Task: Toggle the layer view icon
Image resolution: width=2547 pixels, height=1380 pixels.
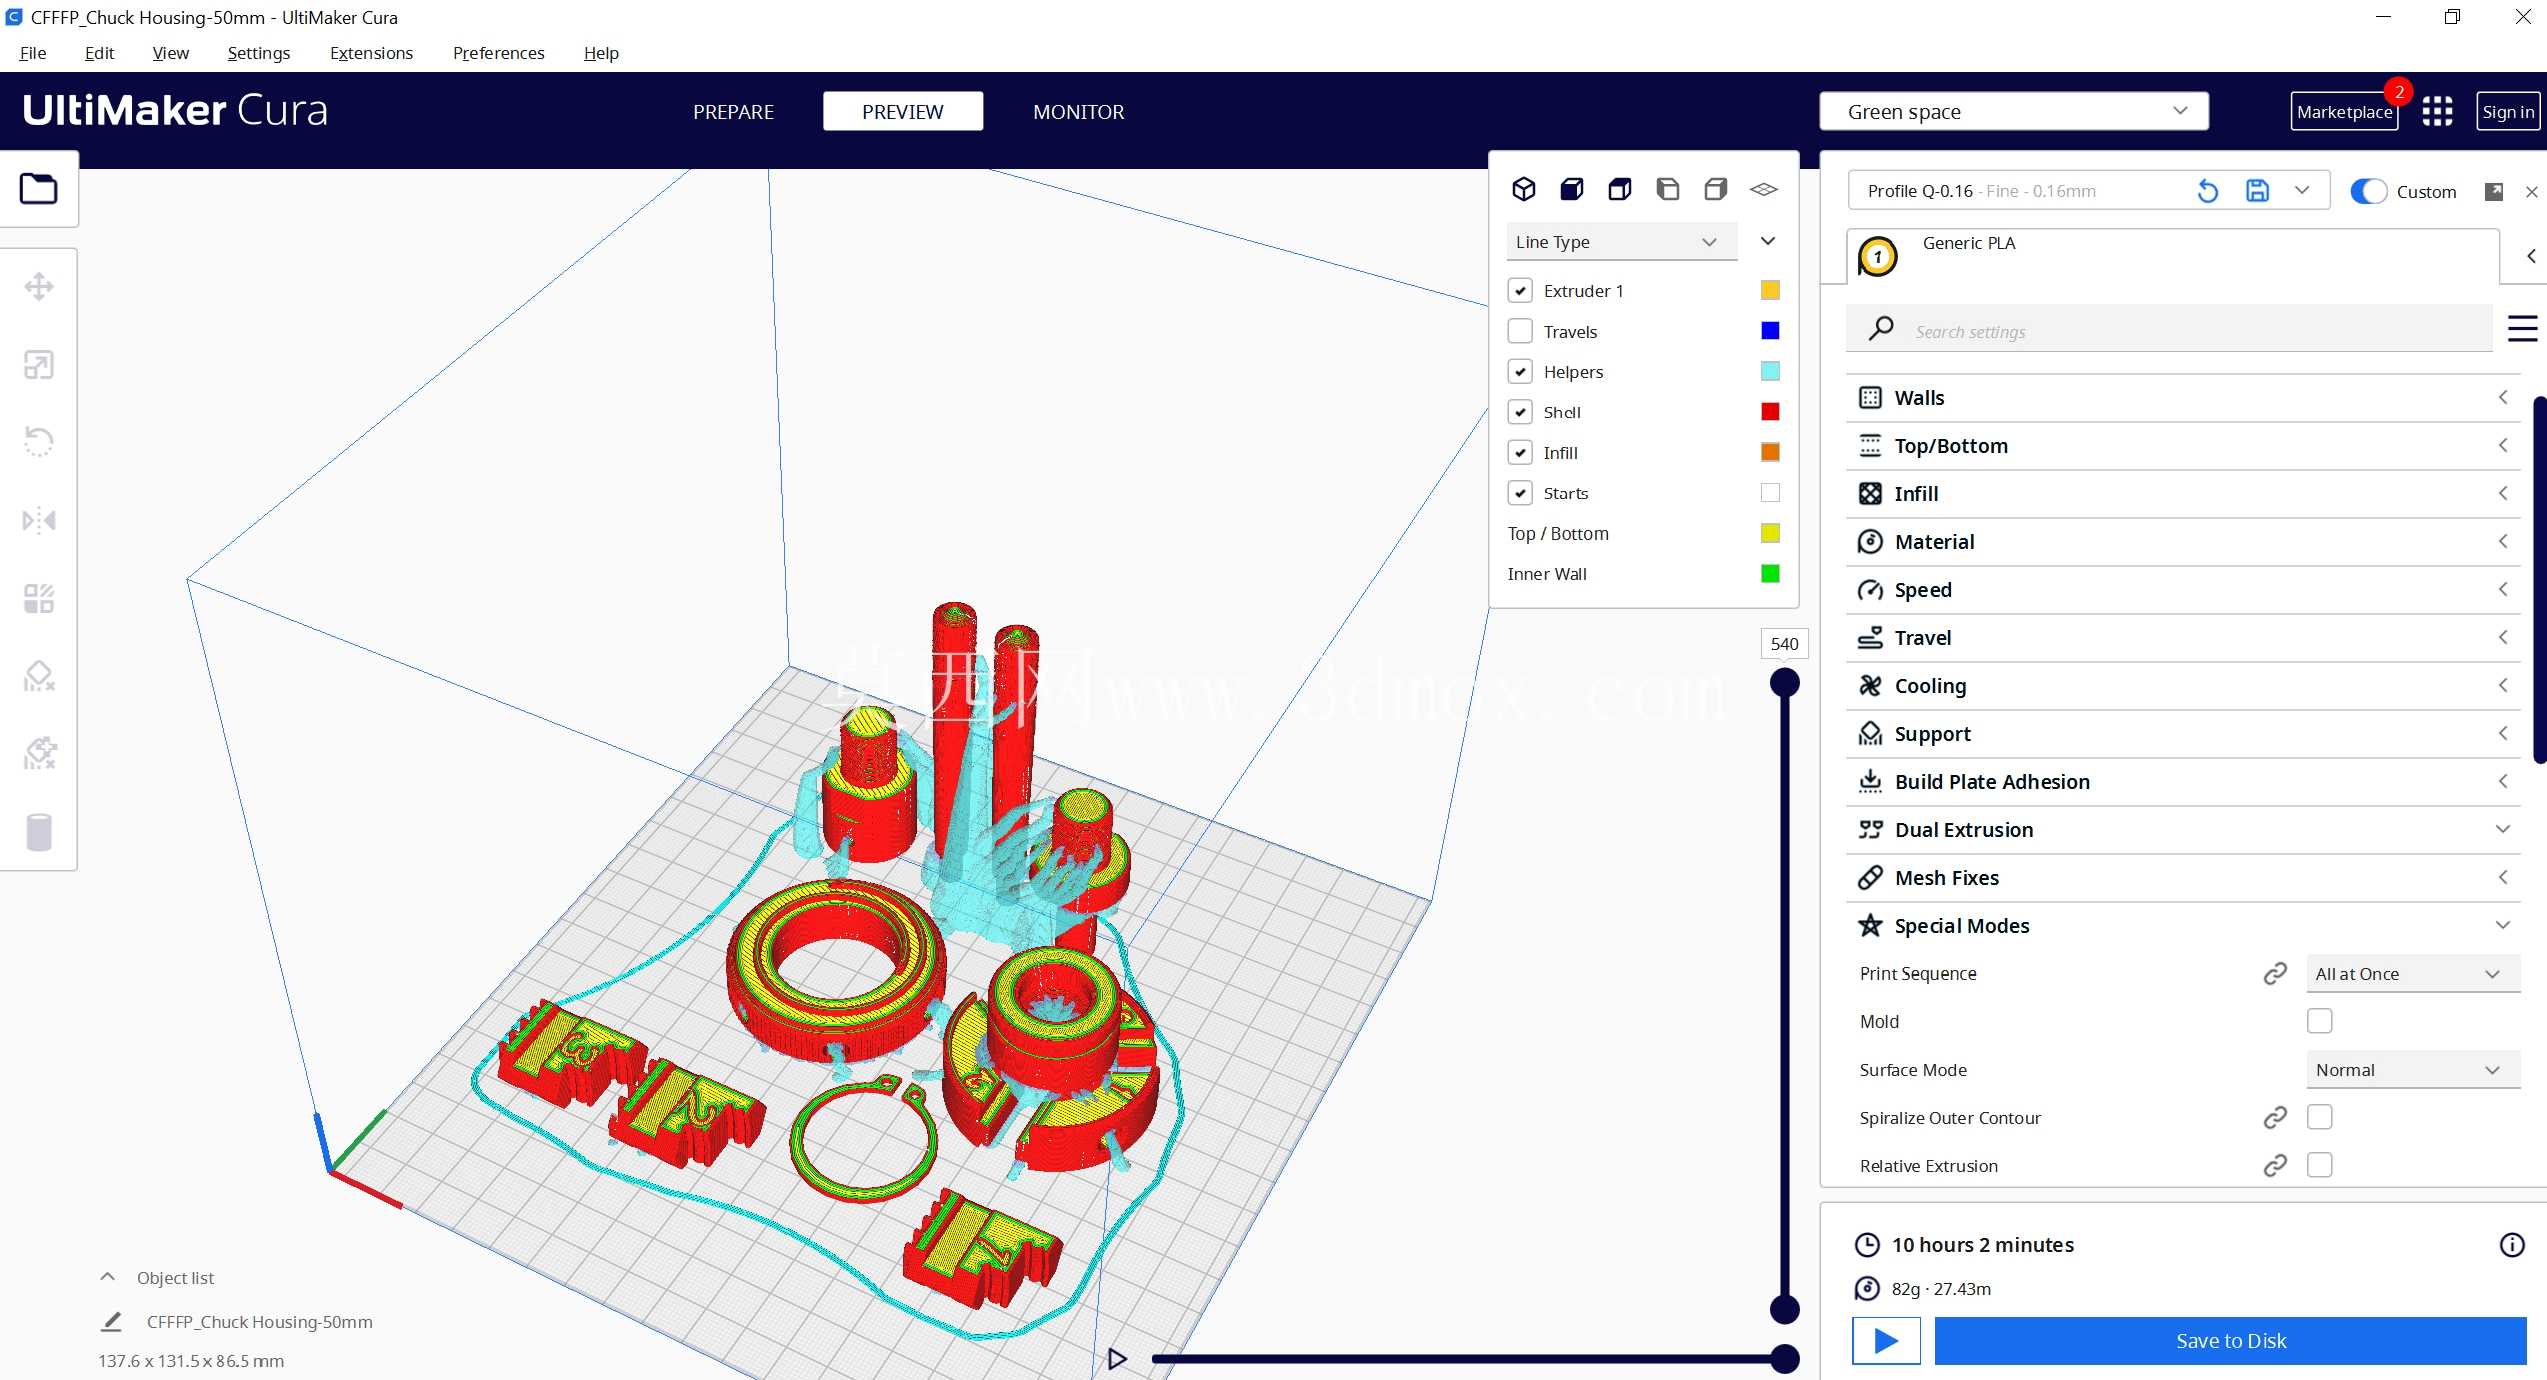Action: pos(1764,189)
